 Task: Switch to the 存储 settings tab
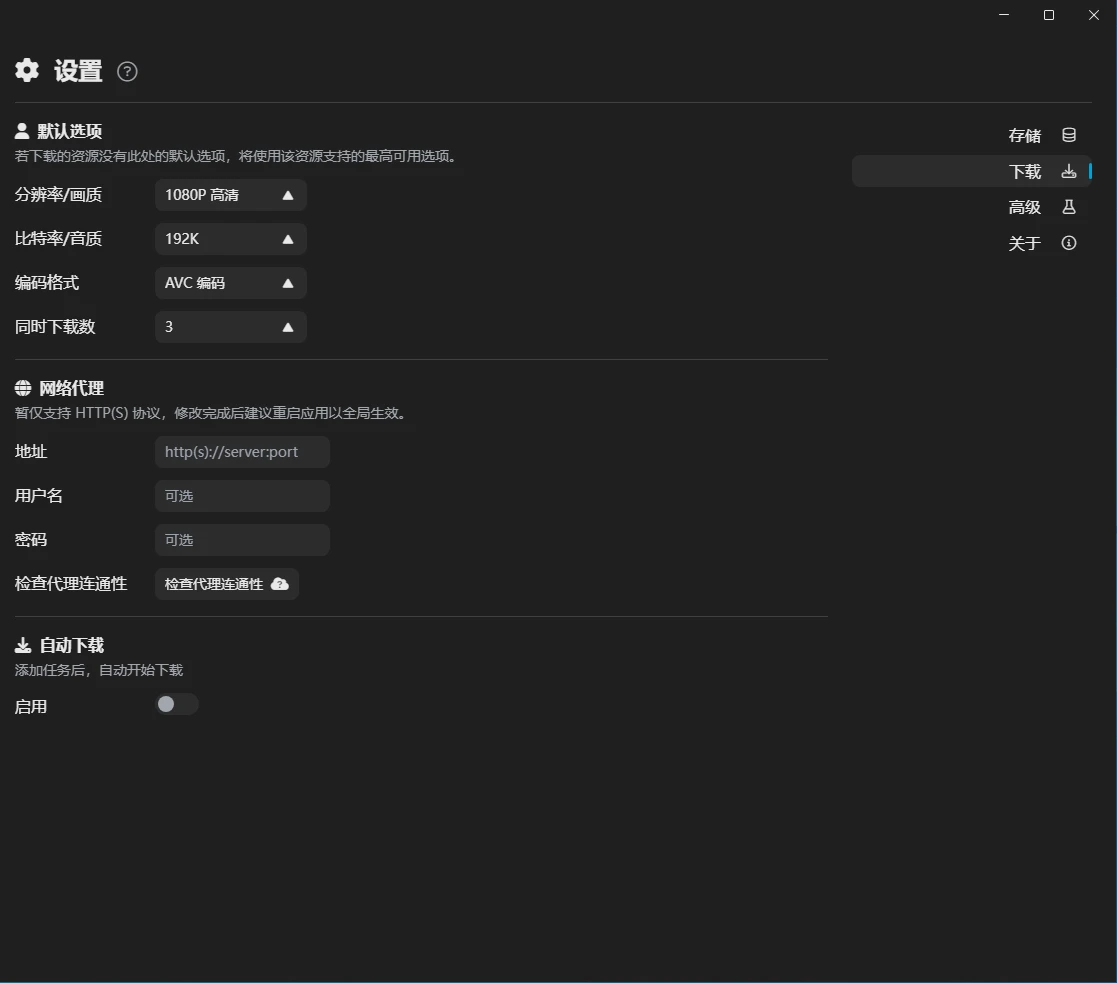[1025, 135]
